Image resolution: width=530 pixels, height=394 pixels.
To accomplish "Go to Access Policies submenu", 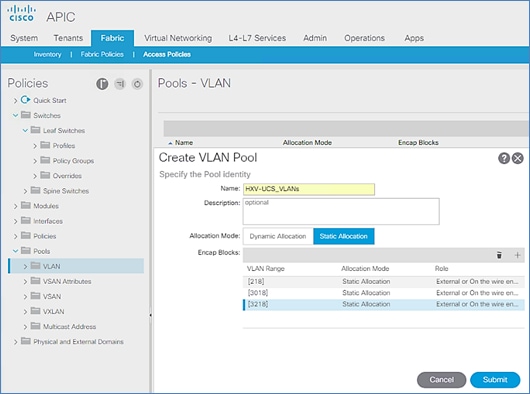I will point(167,54).
